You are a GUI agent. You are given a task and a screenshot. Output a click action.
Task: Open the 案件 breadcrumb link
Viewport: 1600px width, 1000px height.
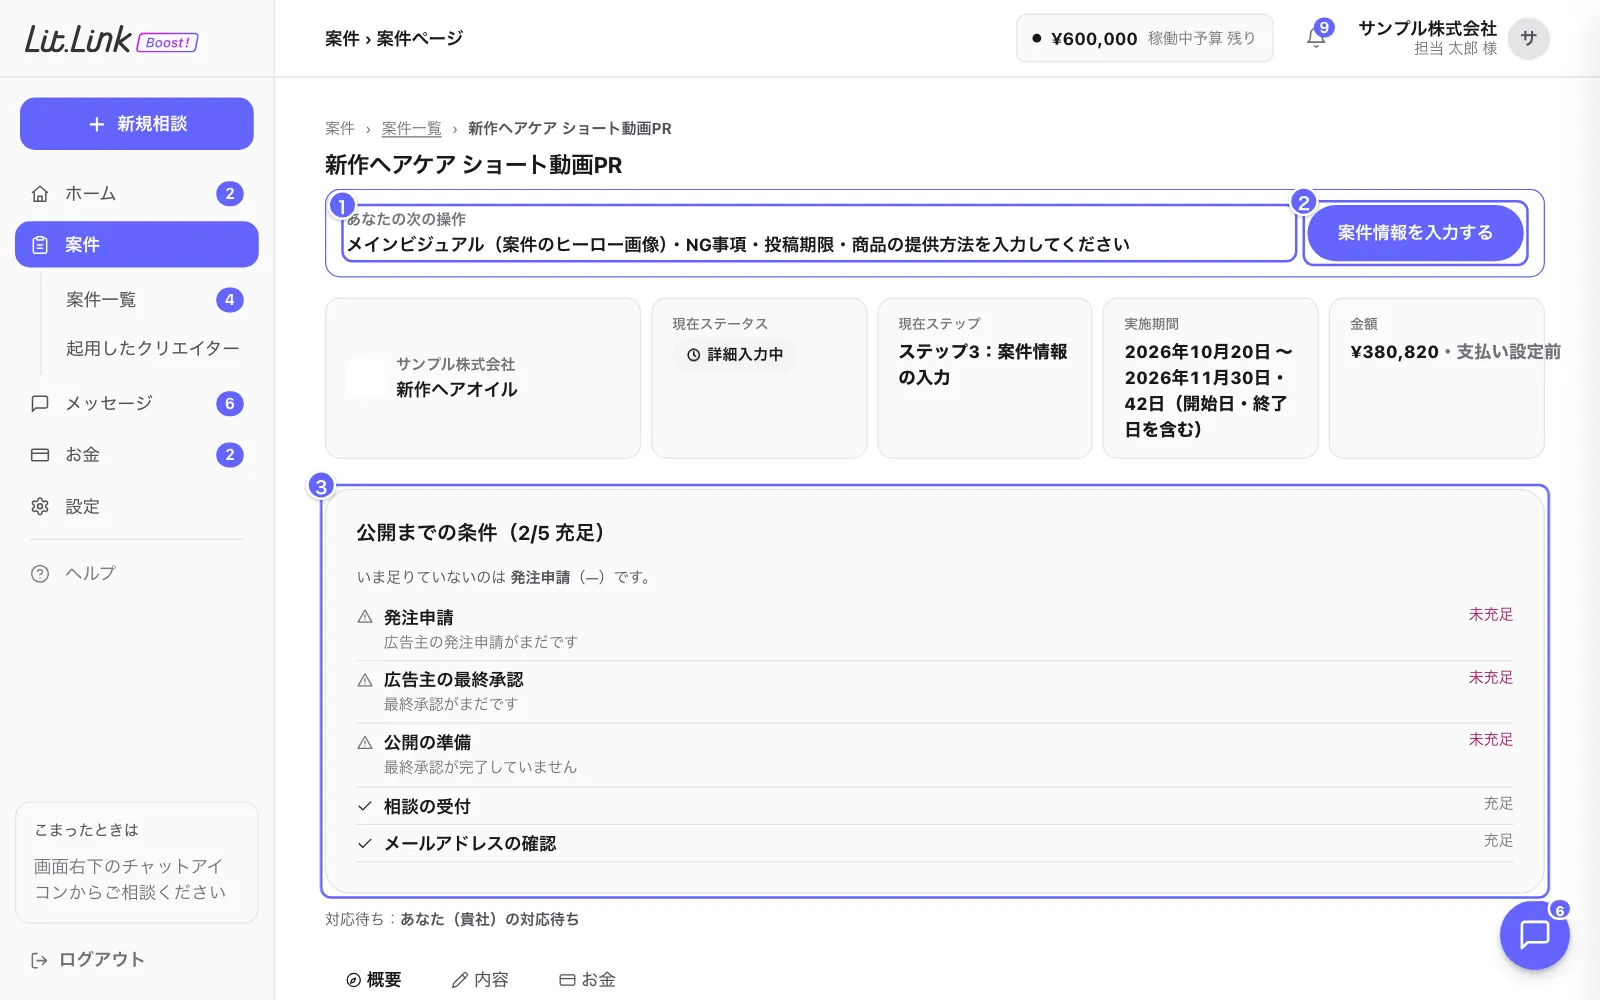pos(340,129)
